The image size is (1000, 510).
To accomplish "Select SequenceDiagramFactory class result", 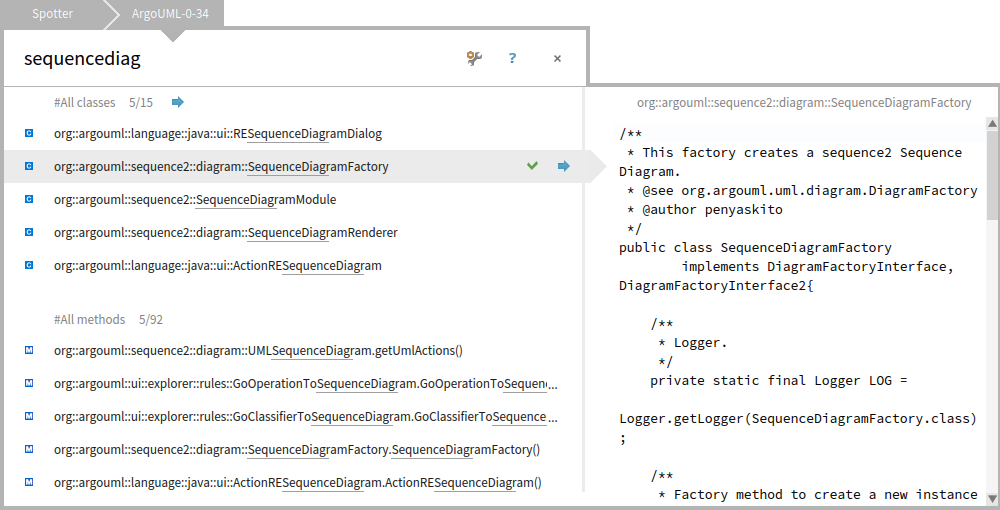I will pyautogui.click(x=293, y=166).
